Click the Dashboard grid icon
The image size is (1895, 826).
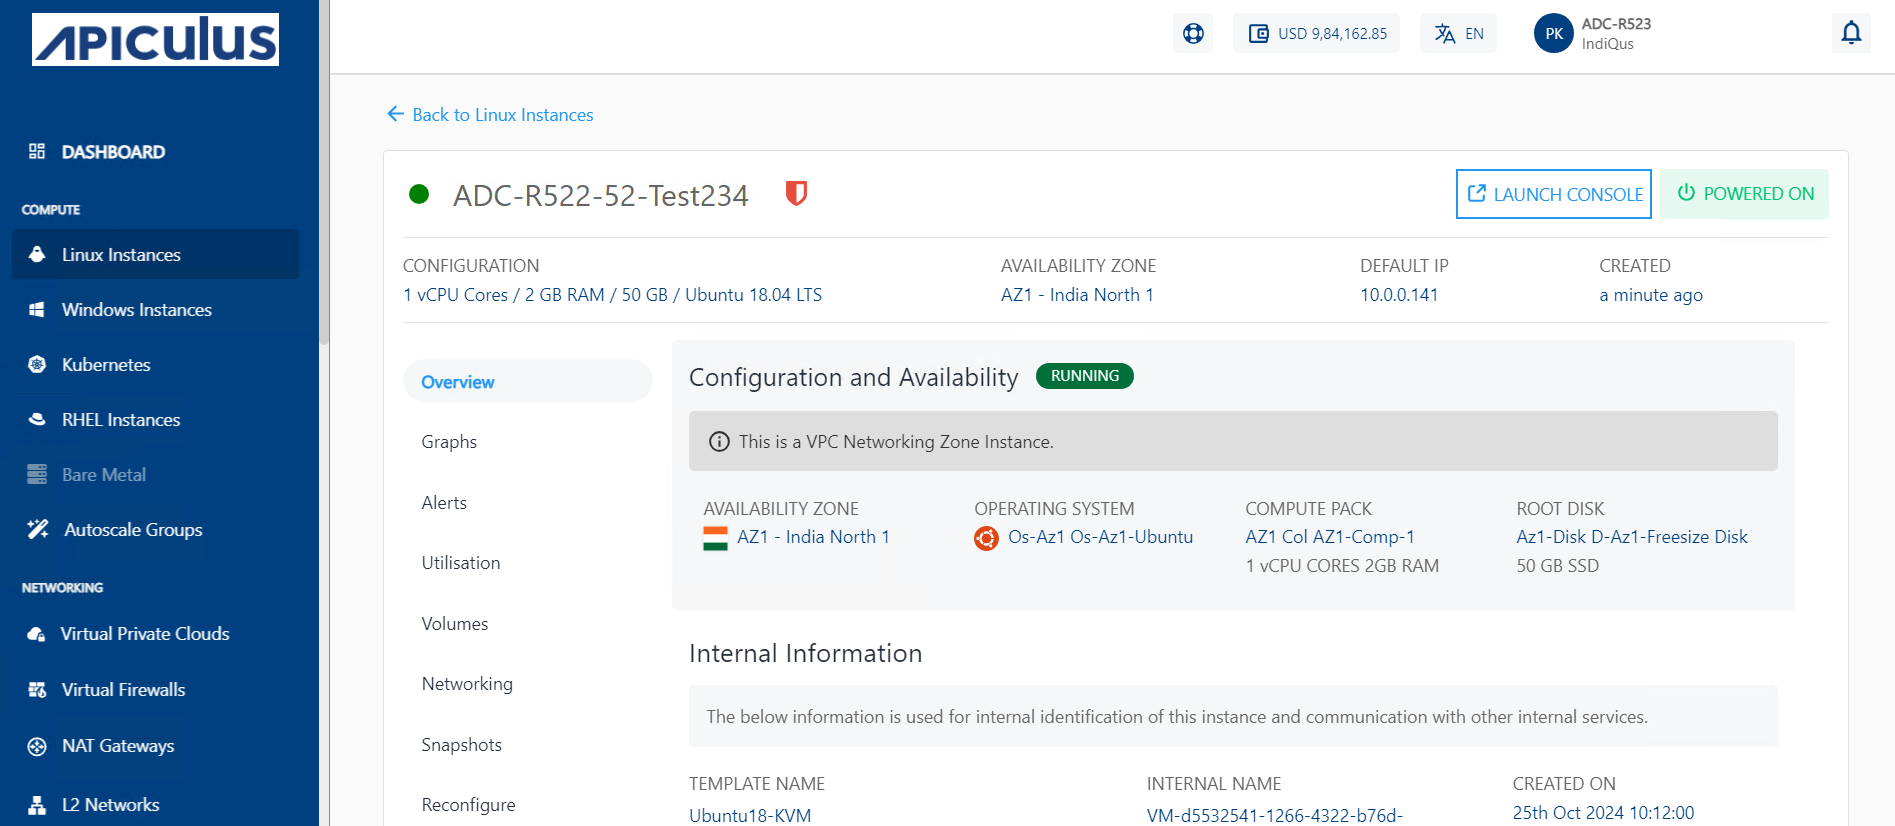tap(37, 151)
